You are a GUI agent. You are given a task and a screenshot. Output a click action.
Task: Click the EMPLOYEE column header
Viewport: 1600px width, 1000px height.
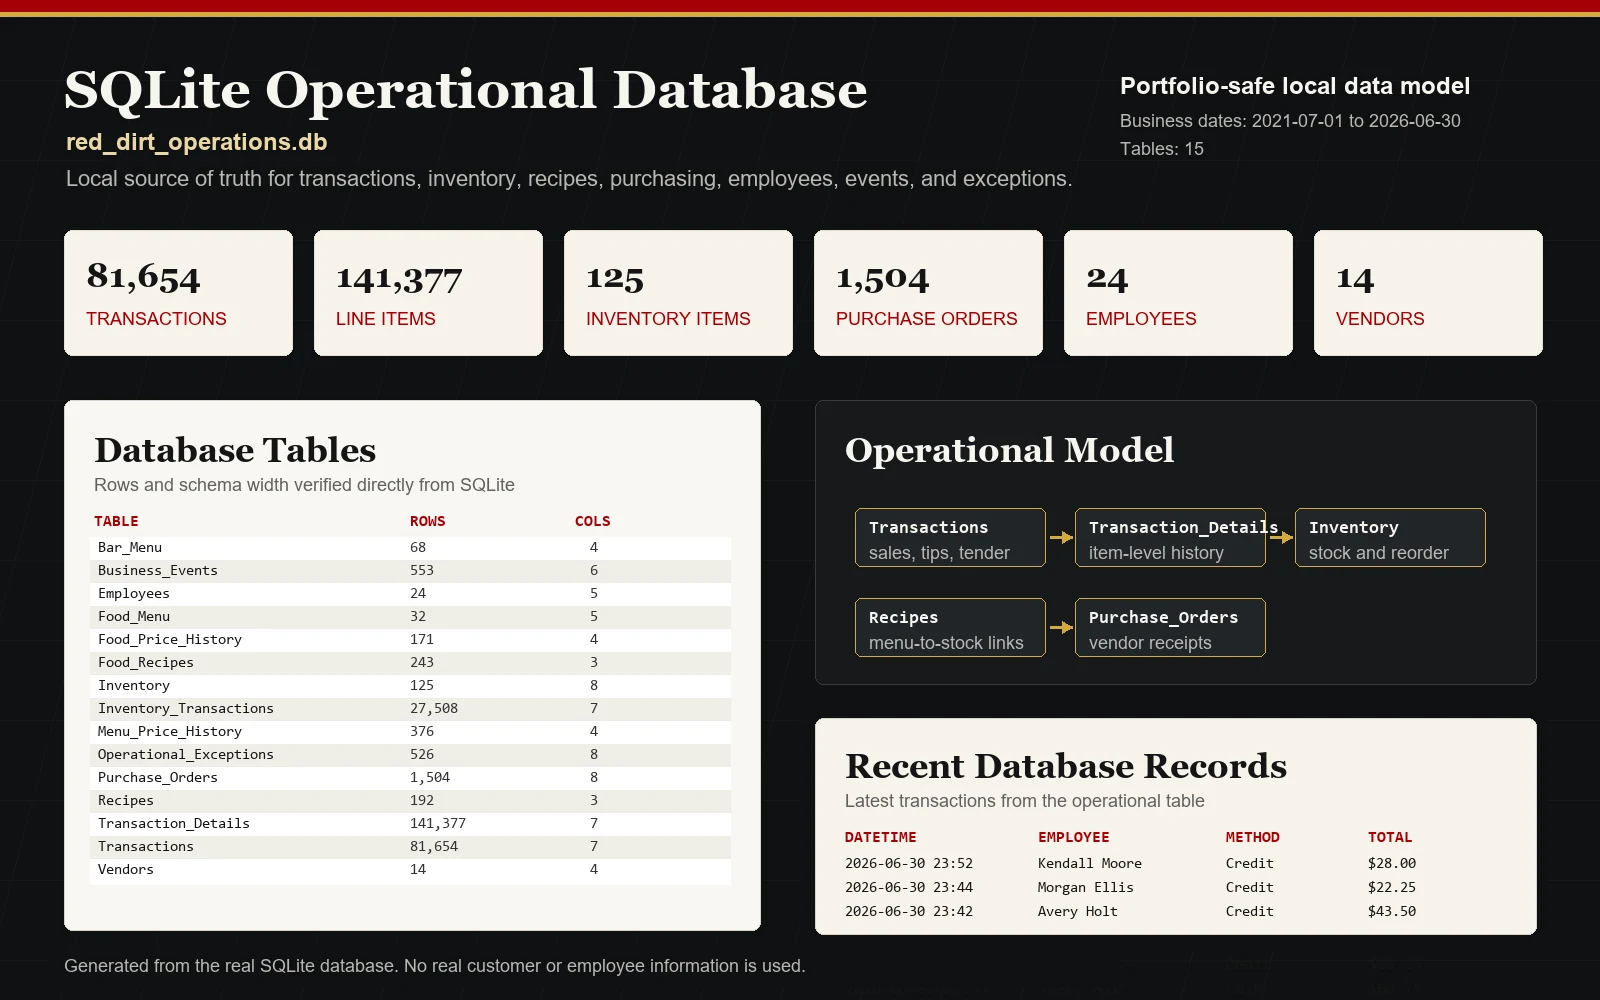pyautogui.click(x=1073, y=837)
